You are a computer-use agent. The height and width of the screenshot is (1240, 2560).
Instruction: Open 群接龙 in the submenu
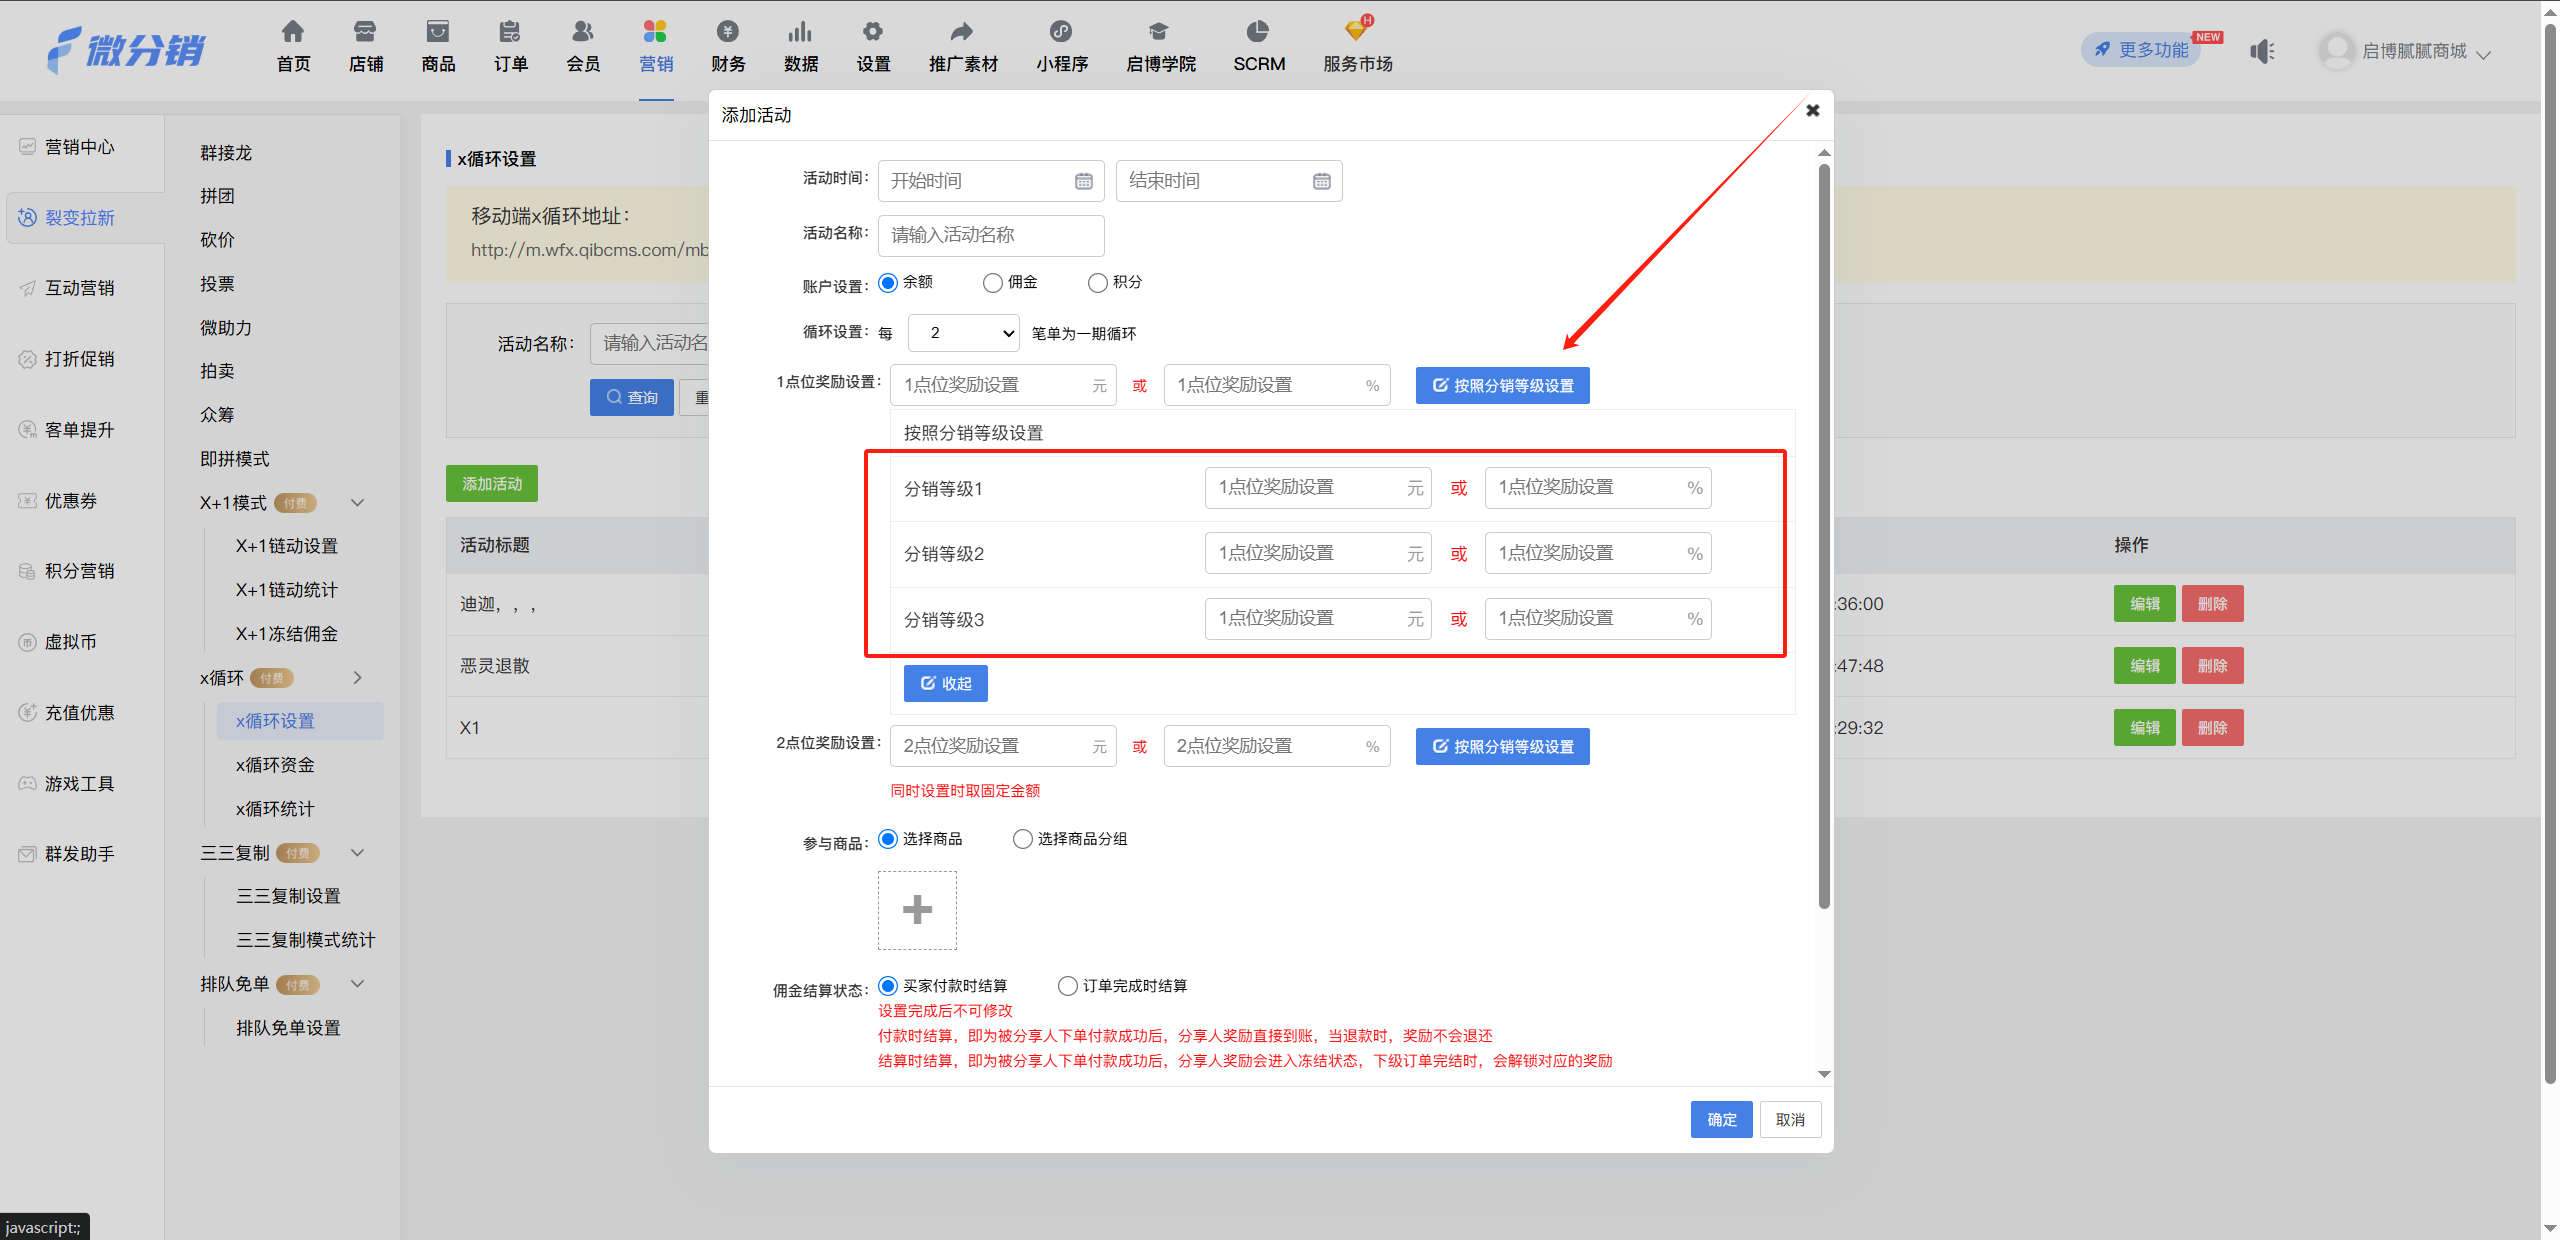click(x=226, y=153)
